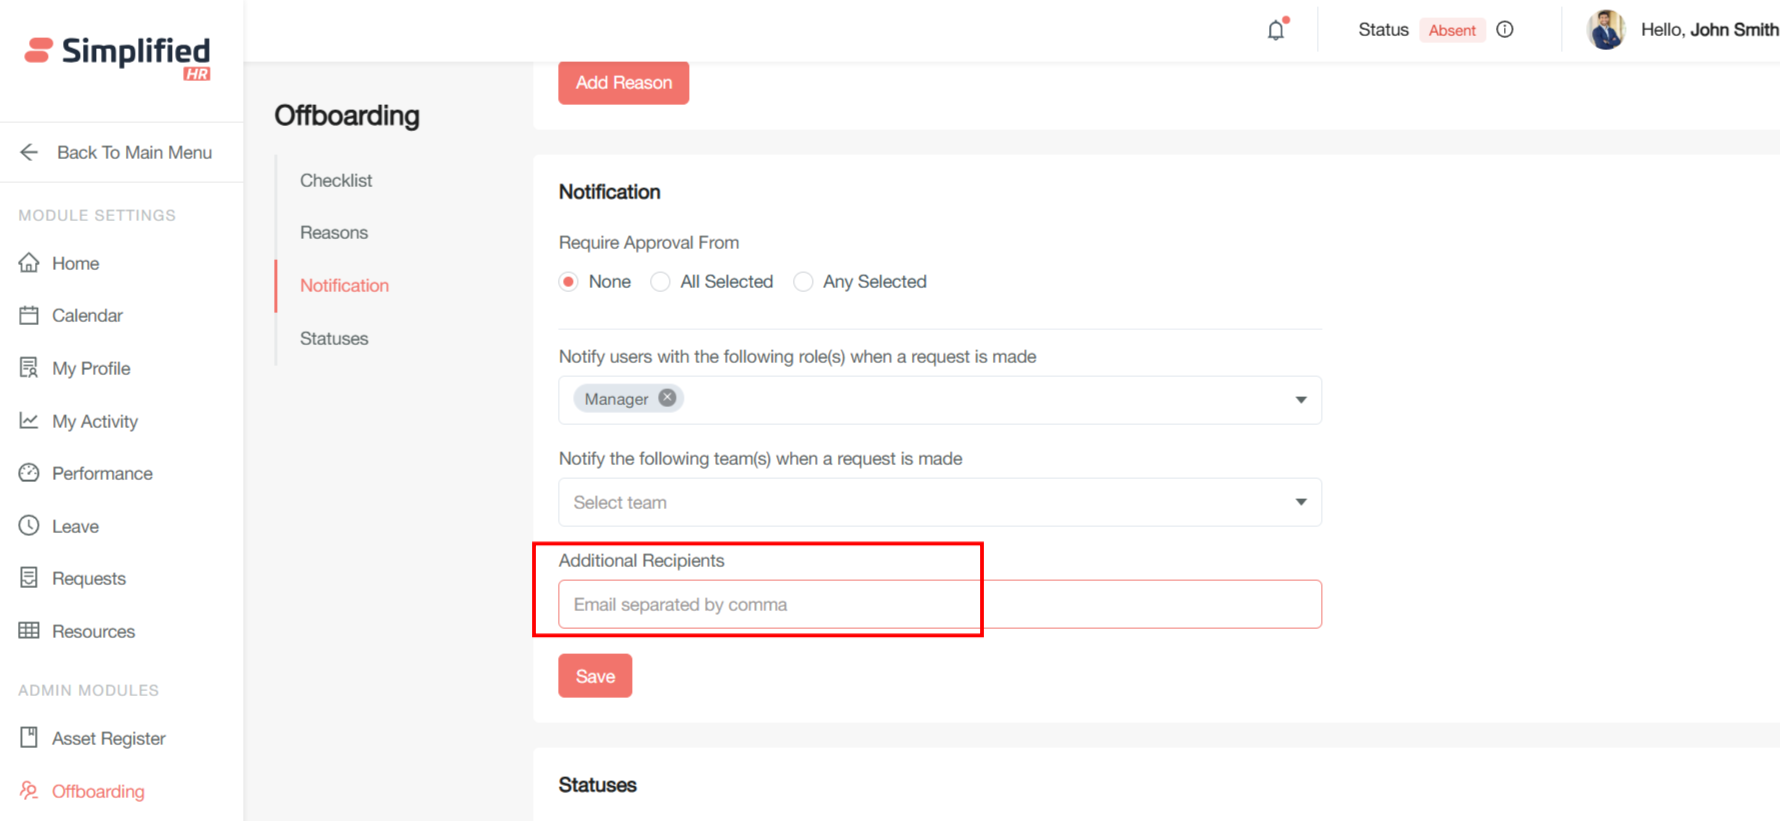Click the Performance gauge icon
1780x821 pixels.
click(29, 473)
